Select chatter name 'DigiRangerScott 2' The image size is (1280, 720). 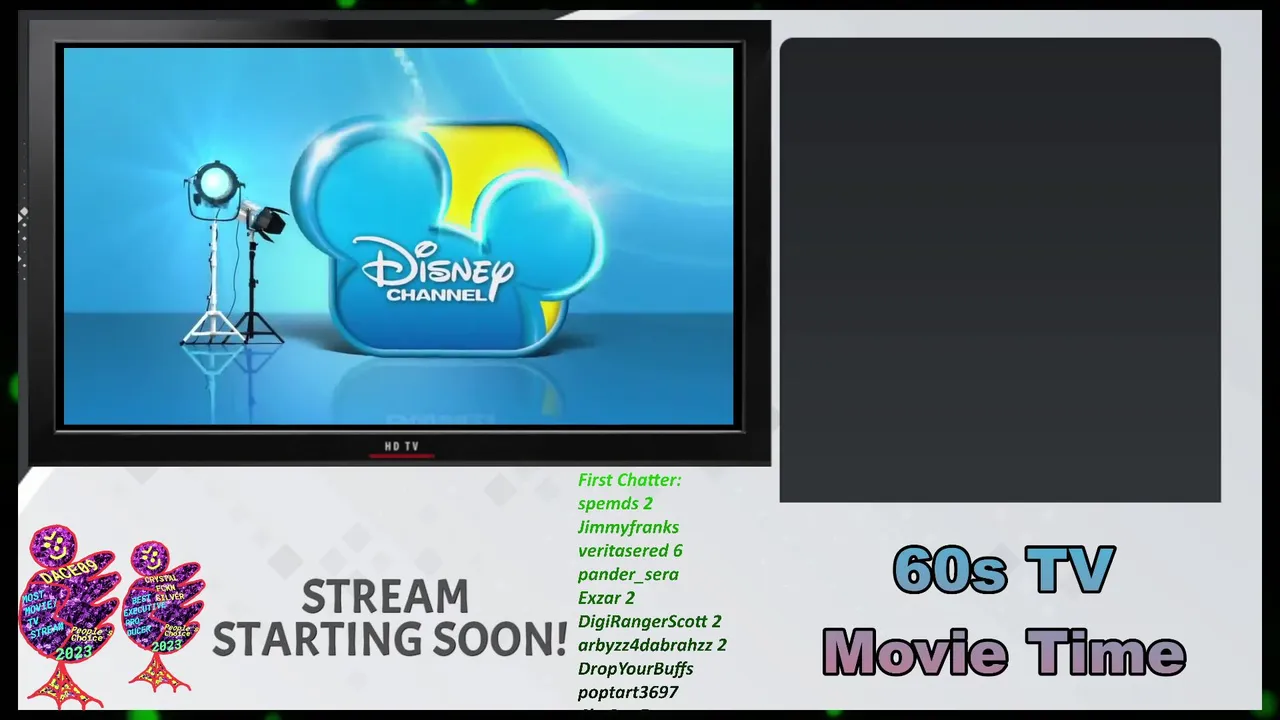[649, 621]
